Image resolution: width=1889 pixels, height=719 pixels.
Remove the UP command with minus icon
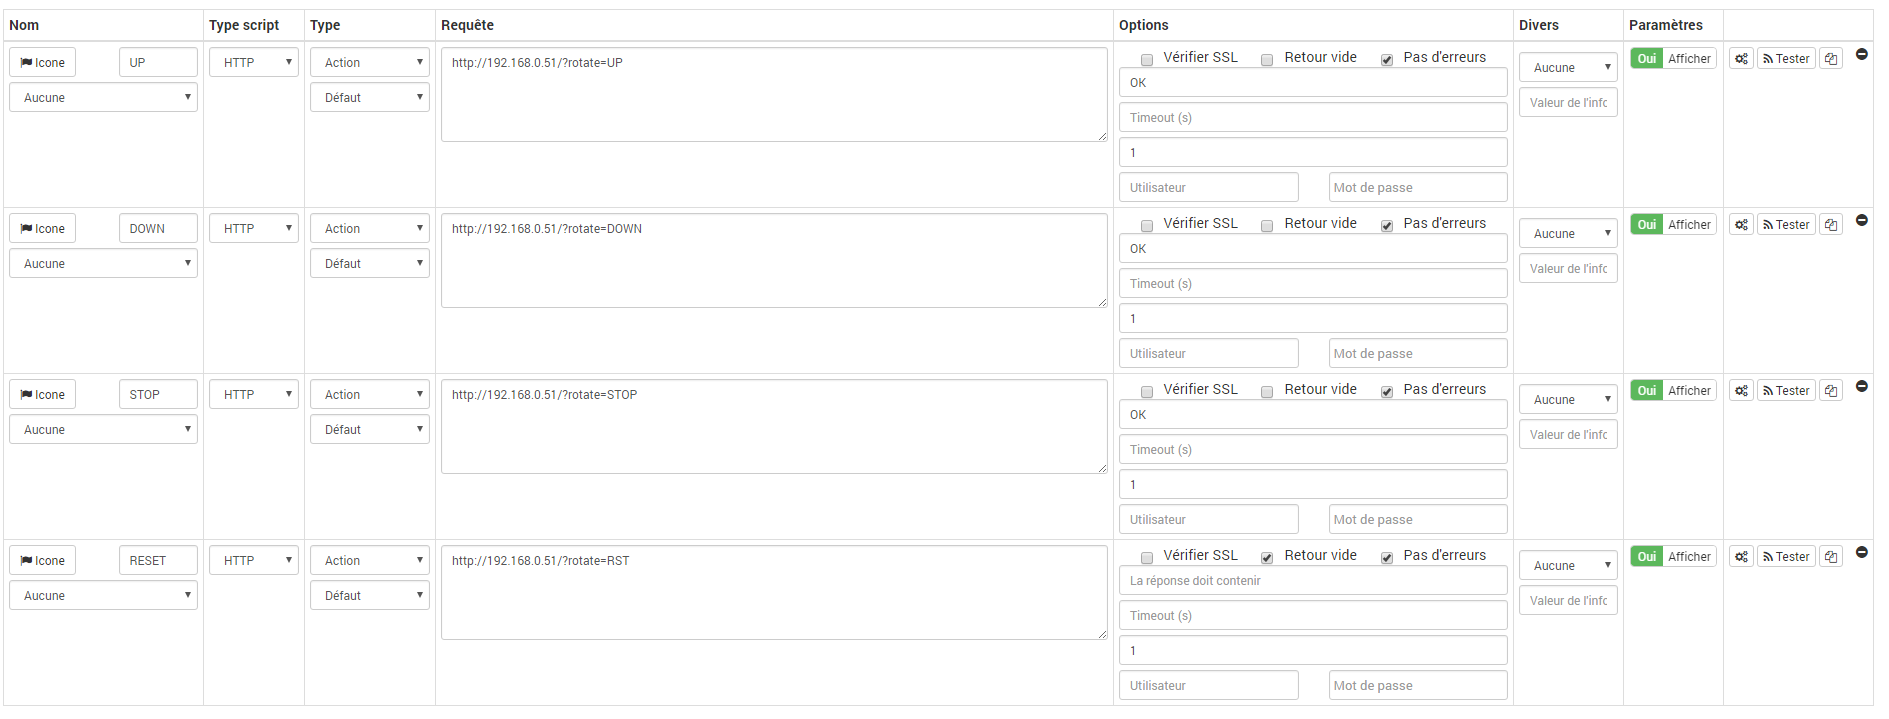pos(1862,54)
